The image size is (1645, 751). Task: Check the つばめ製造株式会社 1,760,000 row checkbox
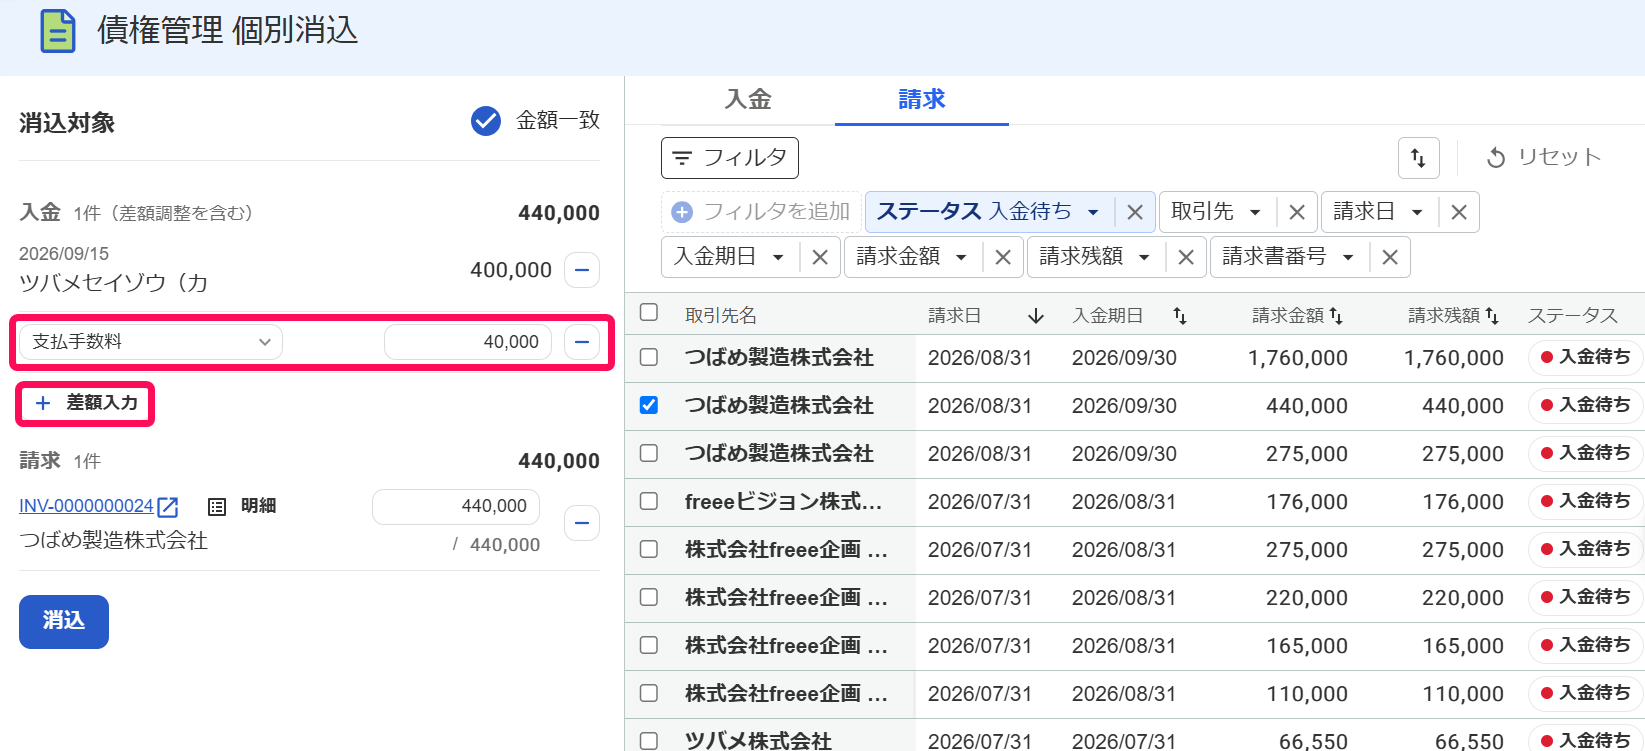click(x=649, y=357)
